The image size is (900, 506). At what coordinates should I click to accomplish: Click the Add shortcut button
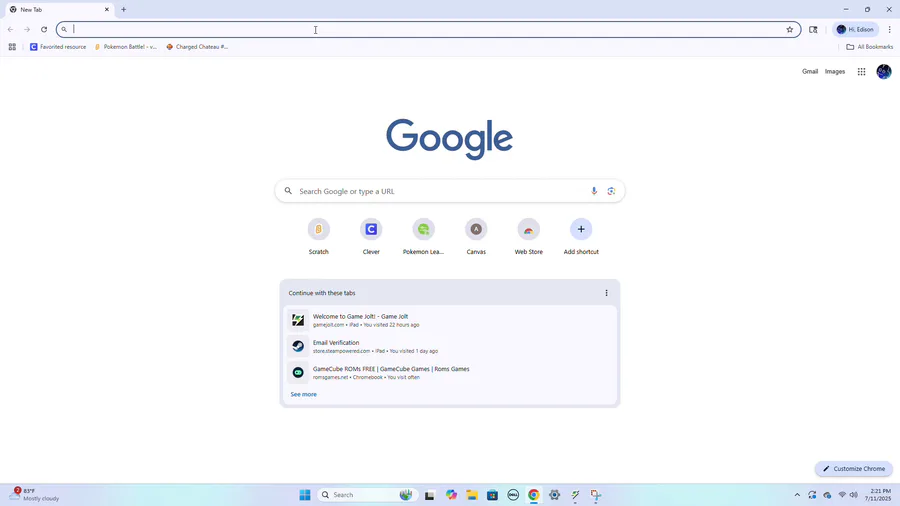[x=581, y=236]
